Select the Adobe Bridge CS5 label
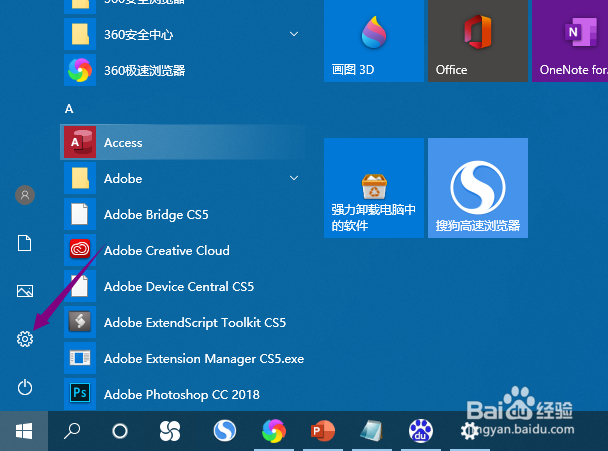The height and width of the screenshot is (451, 608). (156, 214)
